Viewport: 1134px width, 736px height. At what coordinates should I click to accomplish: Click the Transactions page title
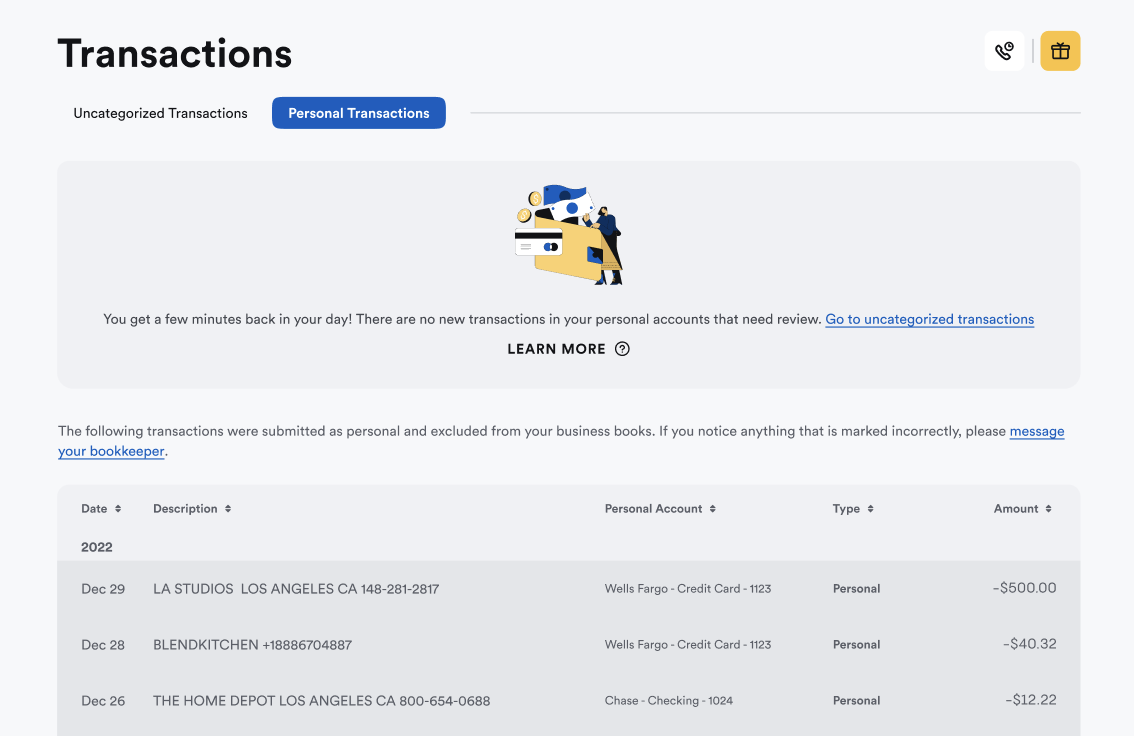pyautogui.click(x=174, y=53)
